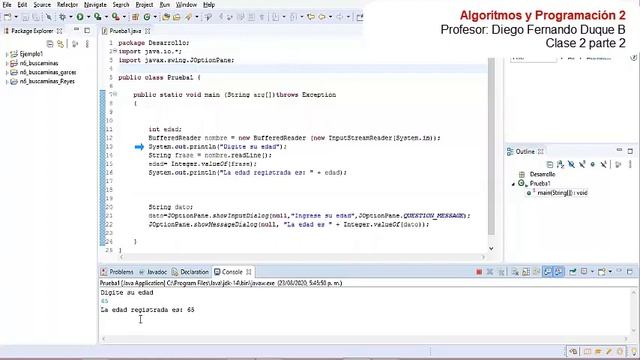Expand the n6_buscaminas project
The image size is (640, 360).
click(7, 63)
